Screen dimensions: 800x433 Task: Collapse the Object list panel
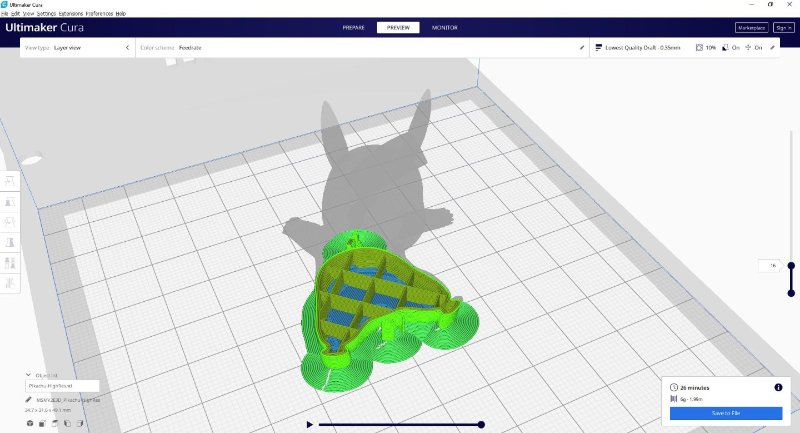coord(28,375)
